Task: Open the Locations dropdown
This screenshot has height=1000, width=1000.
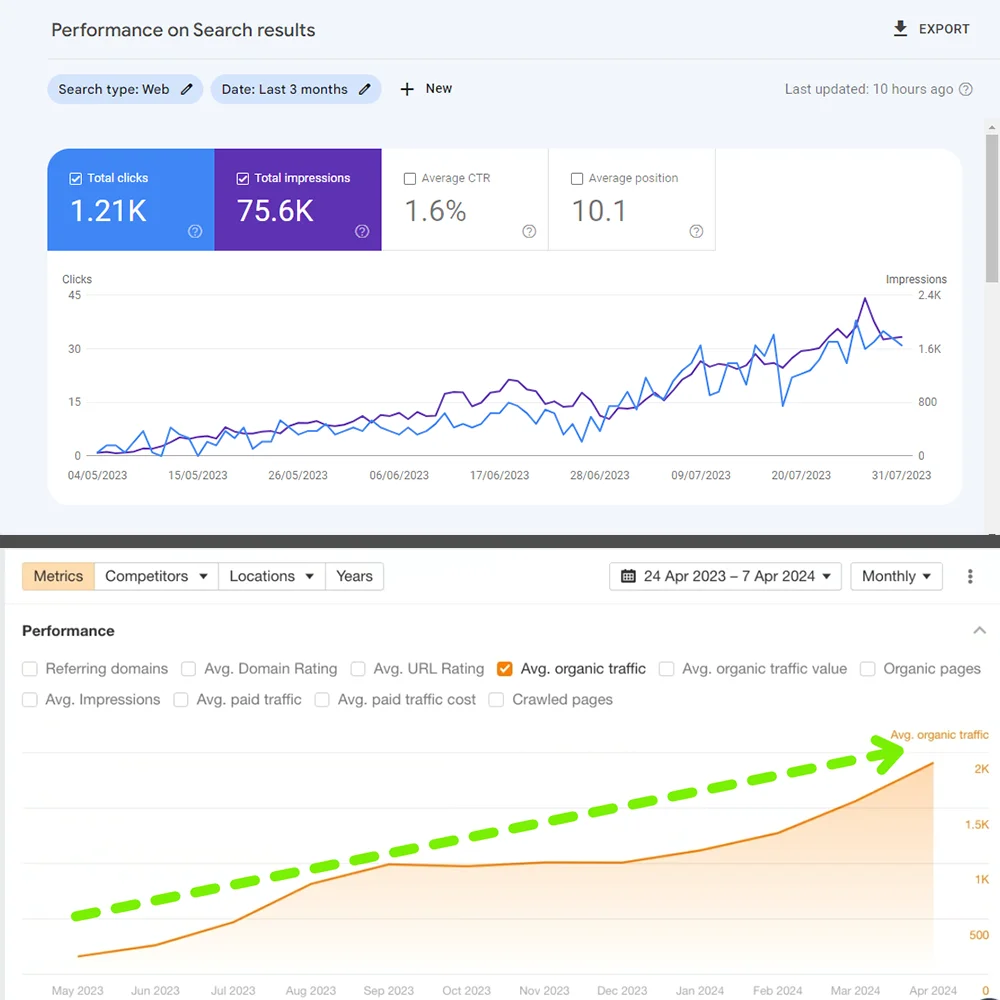Action: point(271,576)
